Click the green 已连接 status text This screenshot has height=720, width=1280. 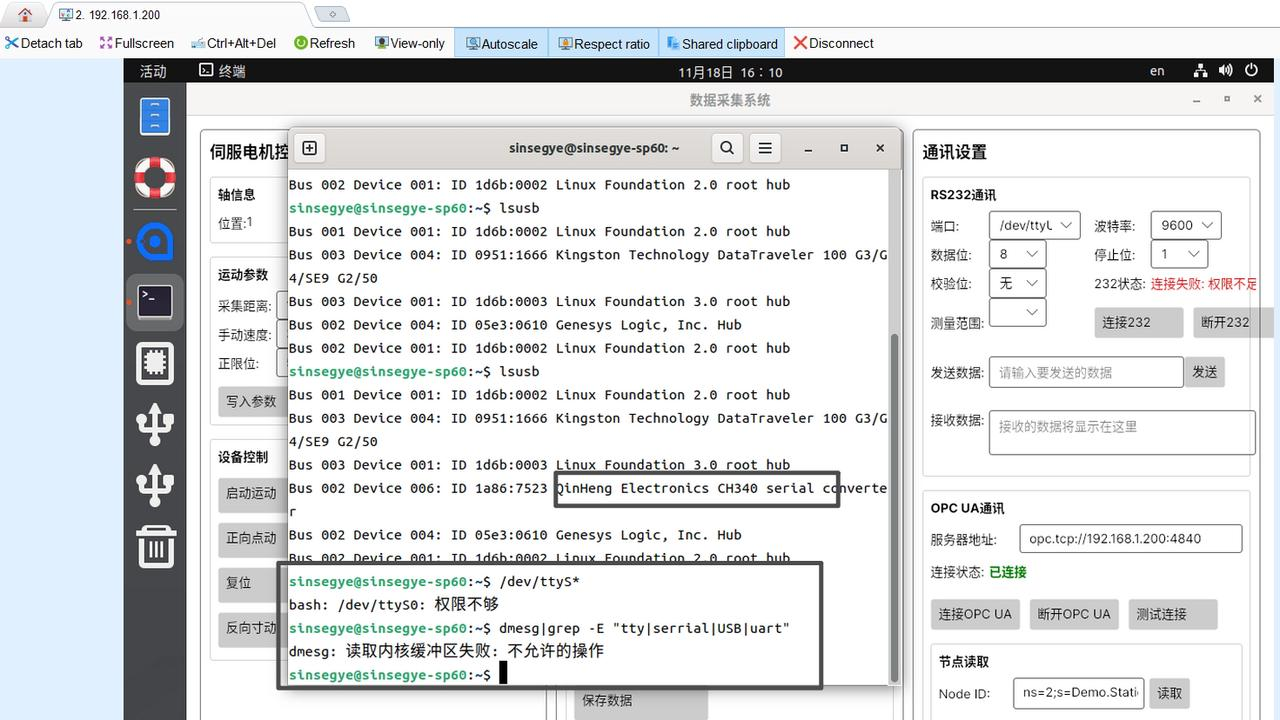click(1008, 572)
